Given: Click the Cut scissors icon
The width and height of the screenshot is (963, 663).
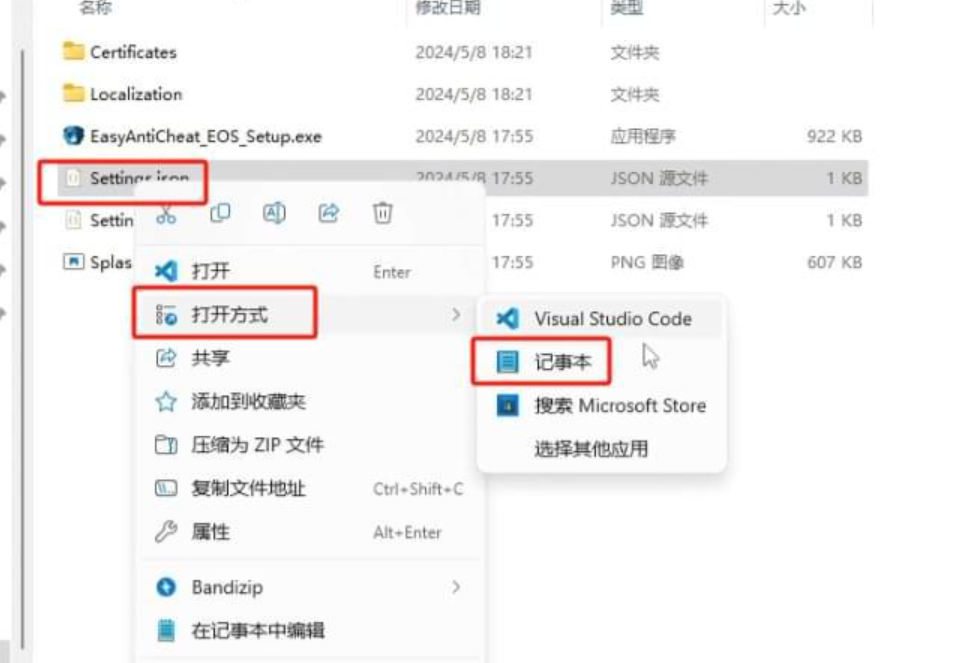Looking at the screenshot, I should (166, 215).
